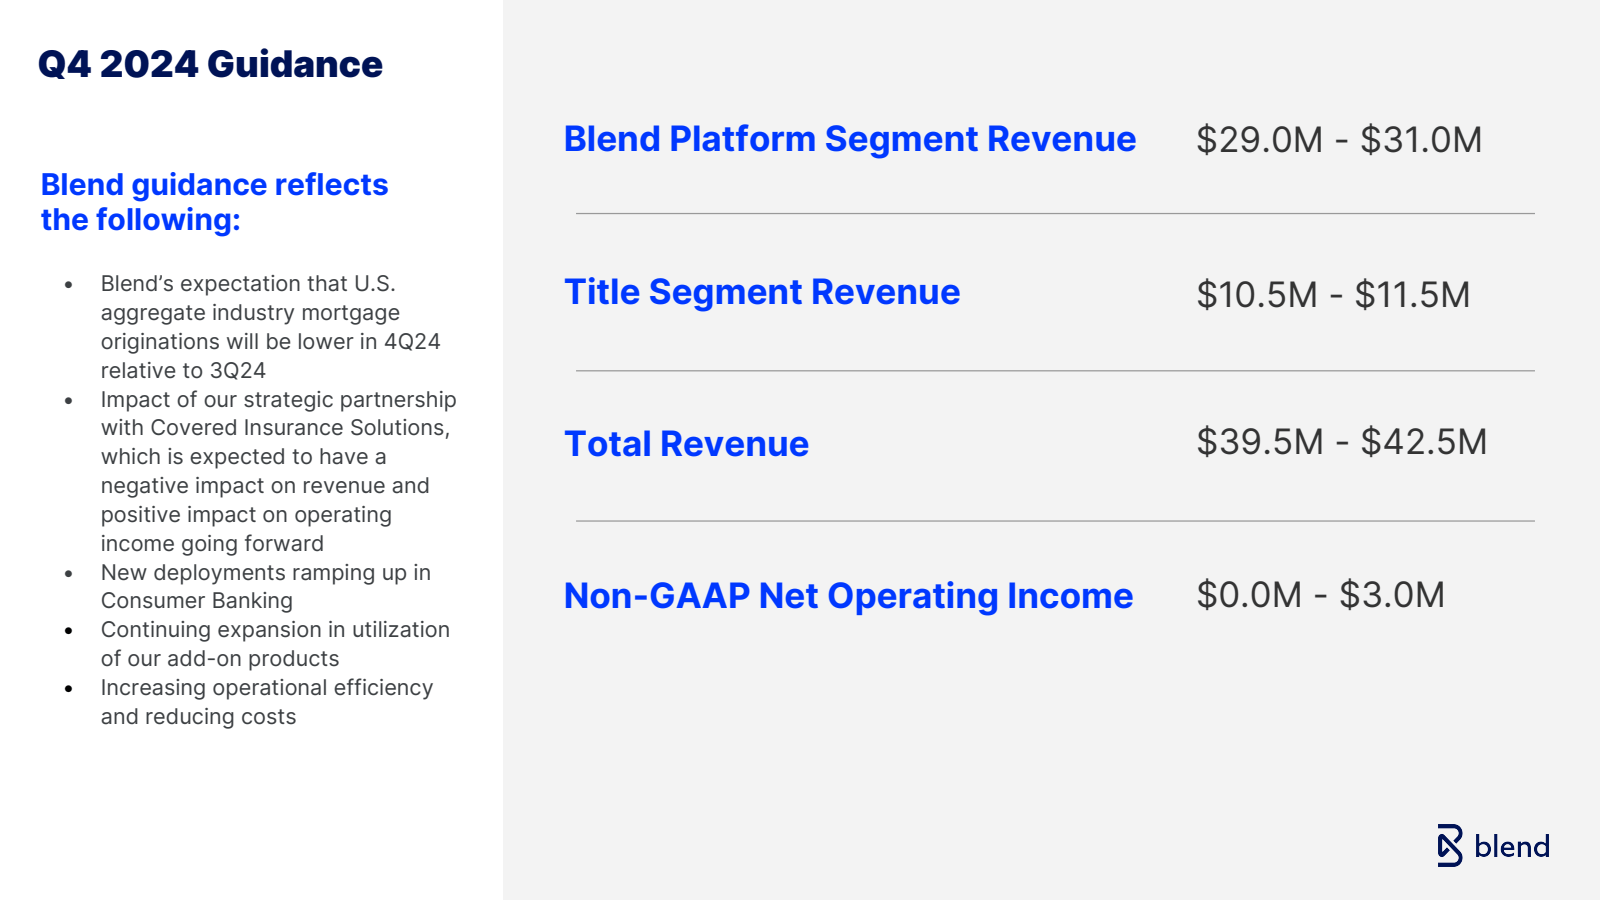Click the divider below Title Segment Revenue
Screen dimensions: 1600x900
(x=1054, y=371)
